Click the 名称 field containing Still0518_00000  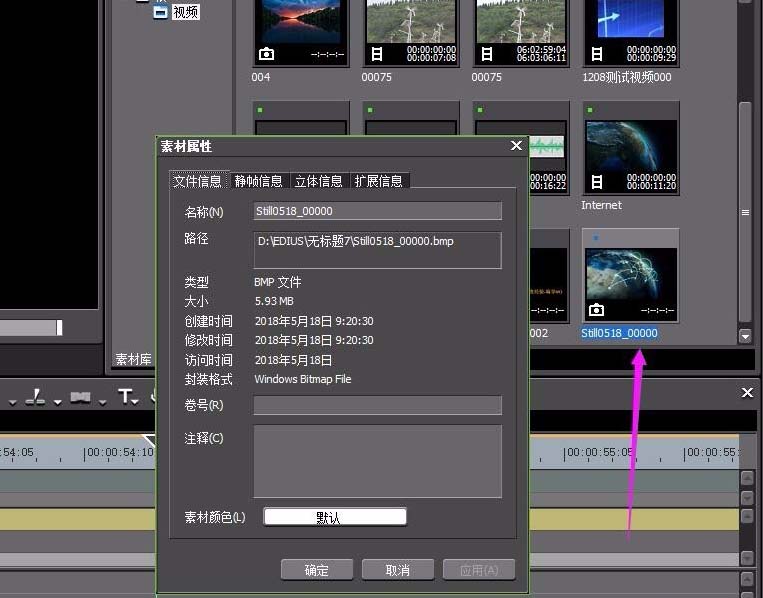(378, 211)
